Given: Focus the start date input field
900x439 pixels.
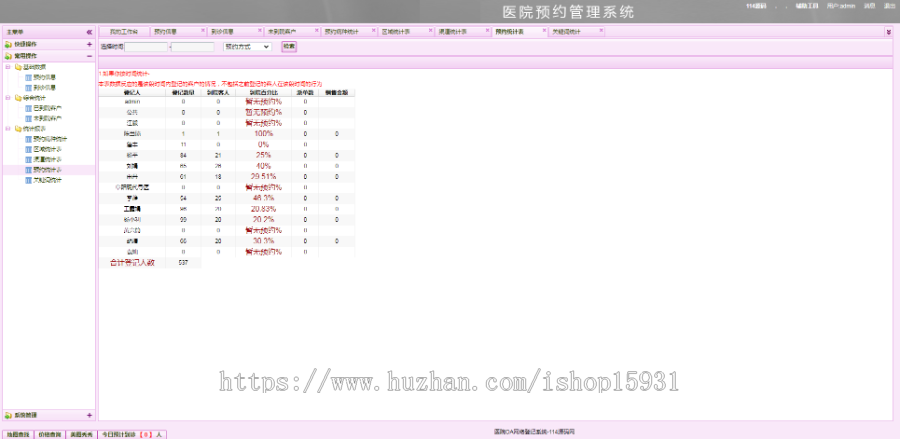Looking at the screenshot, I should 146,47.
